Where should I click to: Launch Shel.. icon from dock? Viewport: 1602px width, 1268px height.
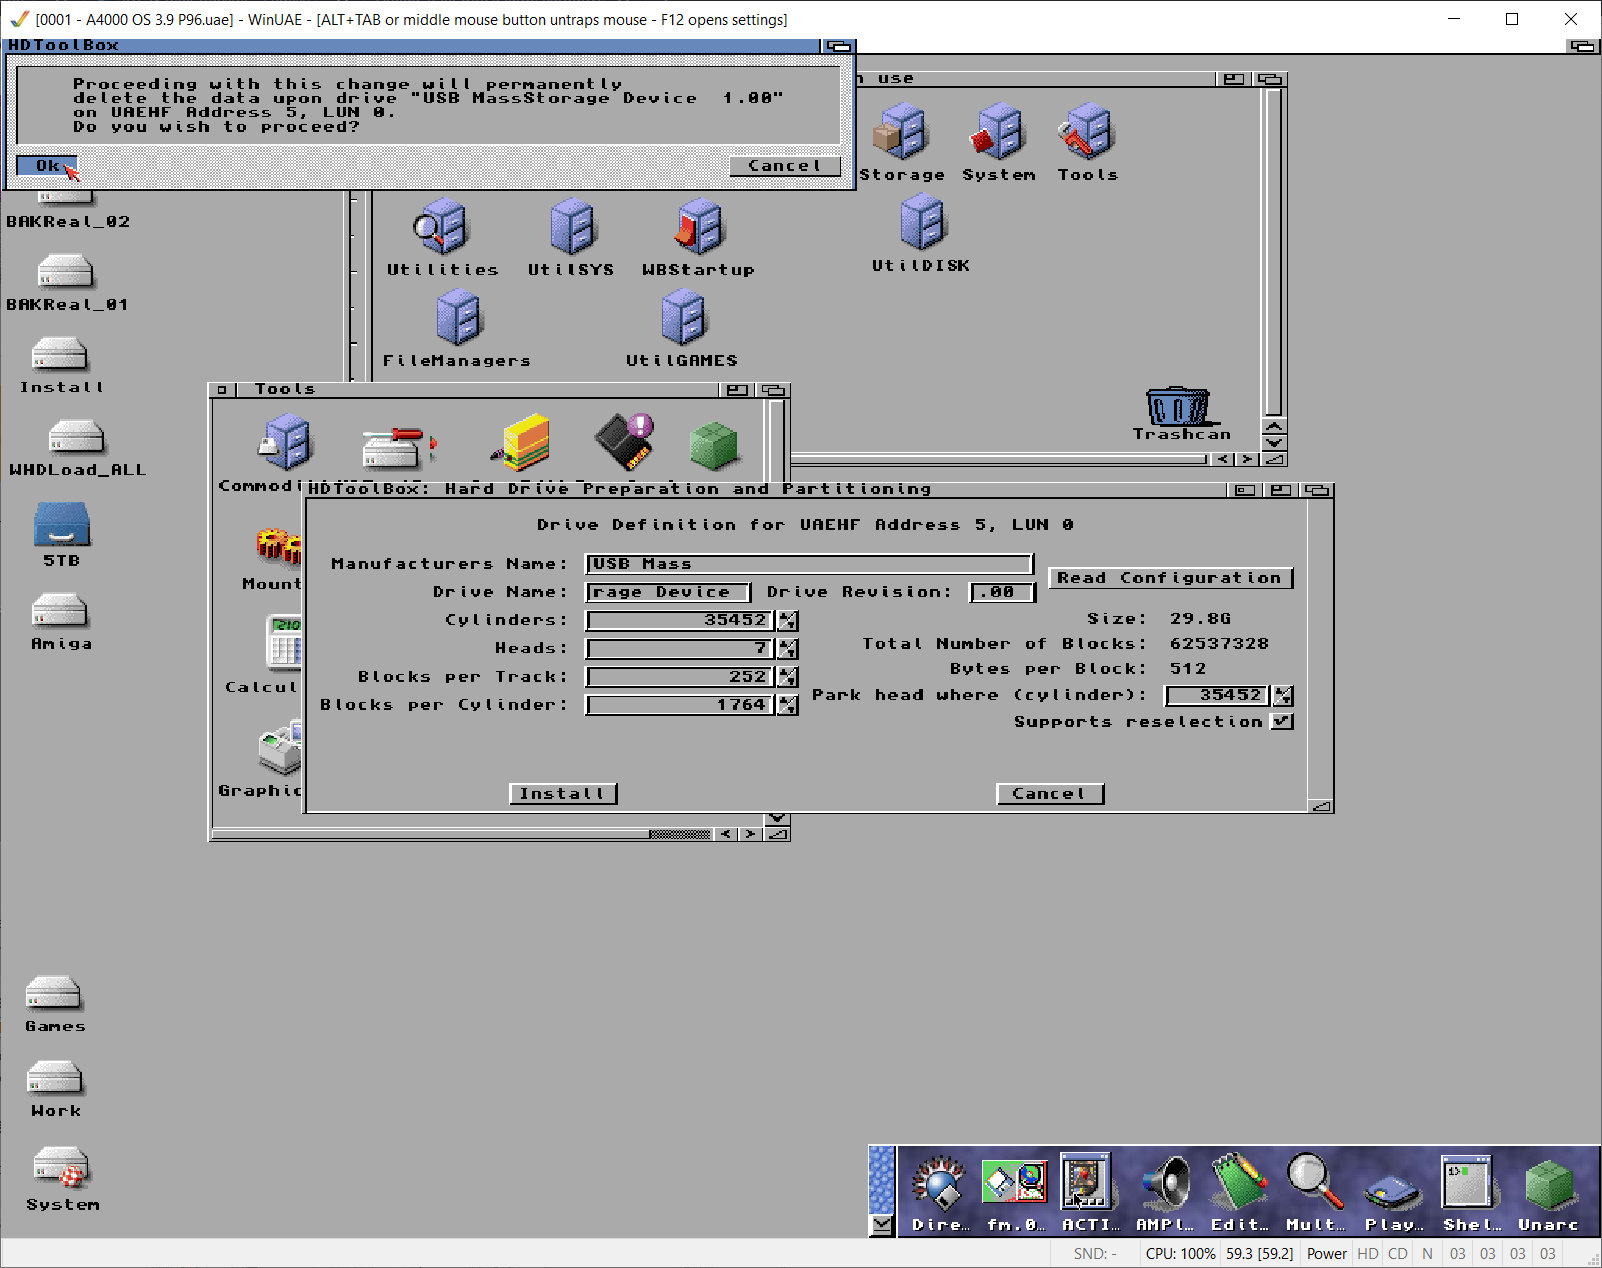[x=1468, y=1182]
